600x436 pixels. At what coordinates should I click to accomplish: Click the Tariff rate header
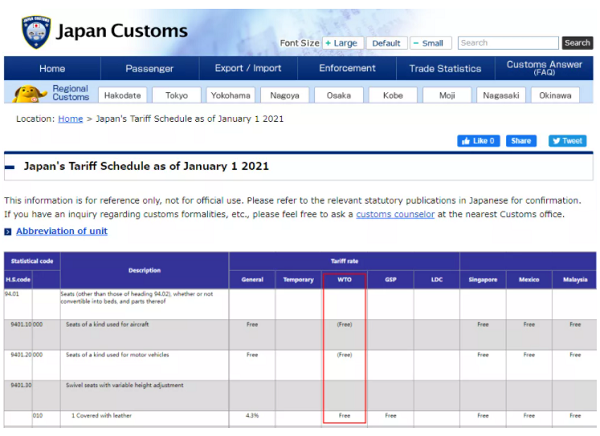click(x=344, y=261)
